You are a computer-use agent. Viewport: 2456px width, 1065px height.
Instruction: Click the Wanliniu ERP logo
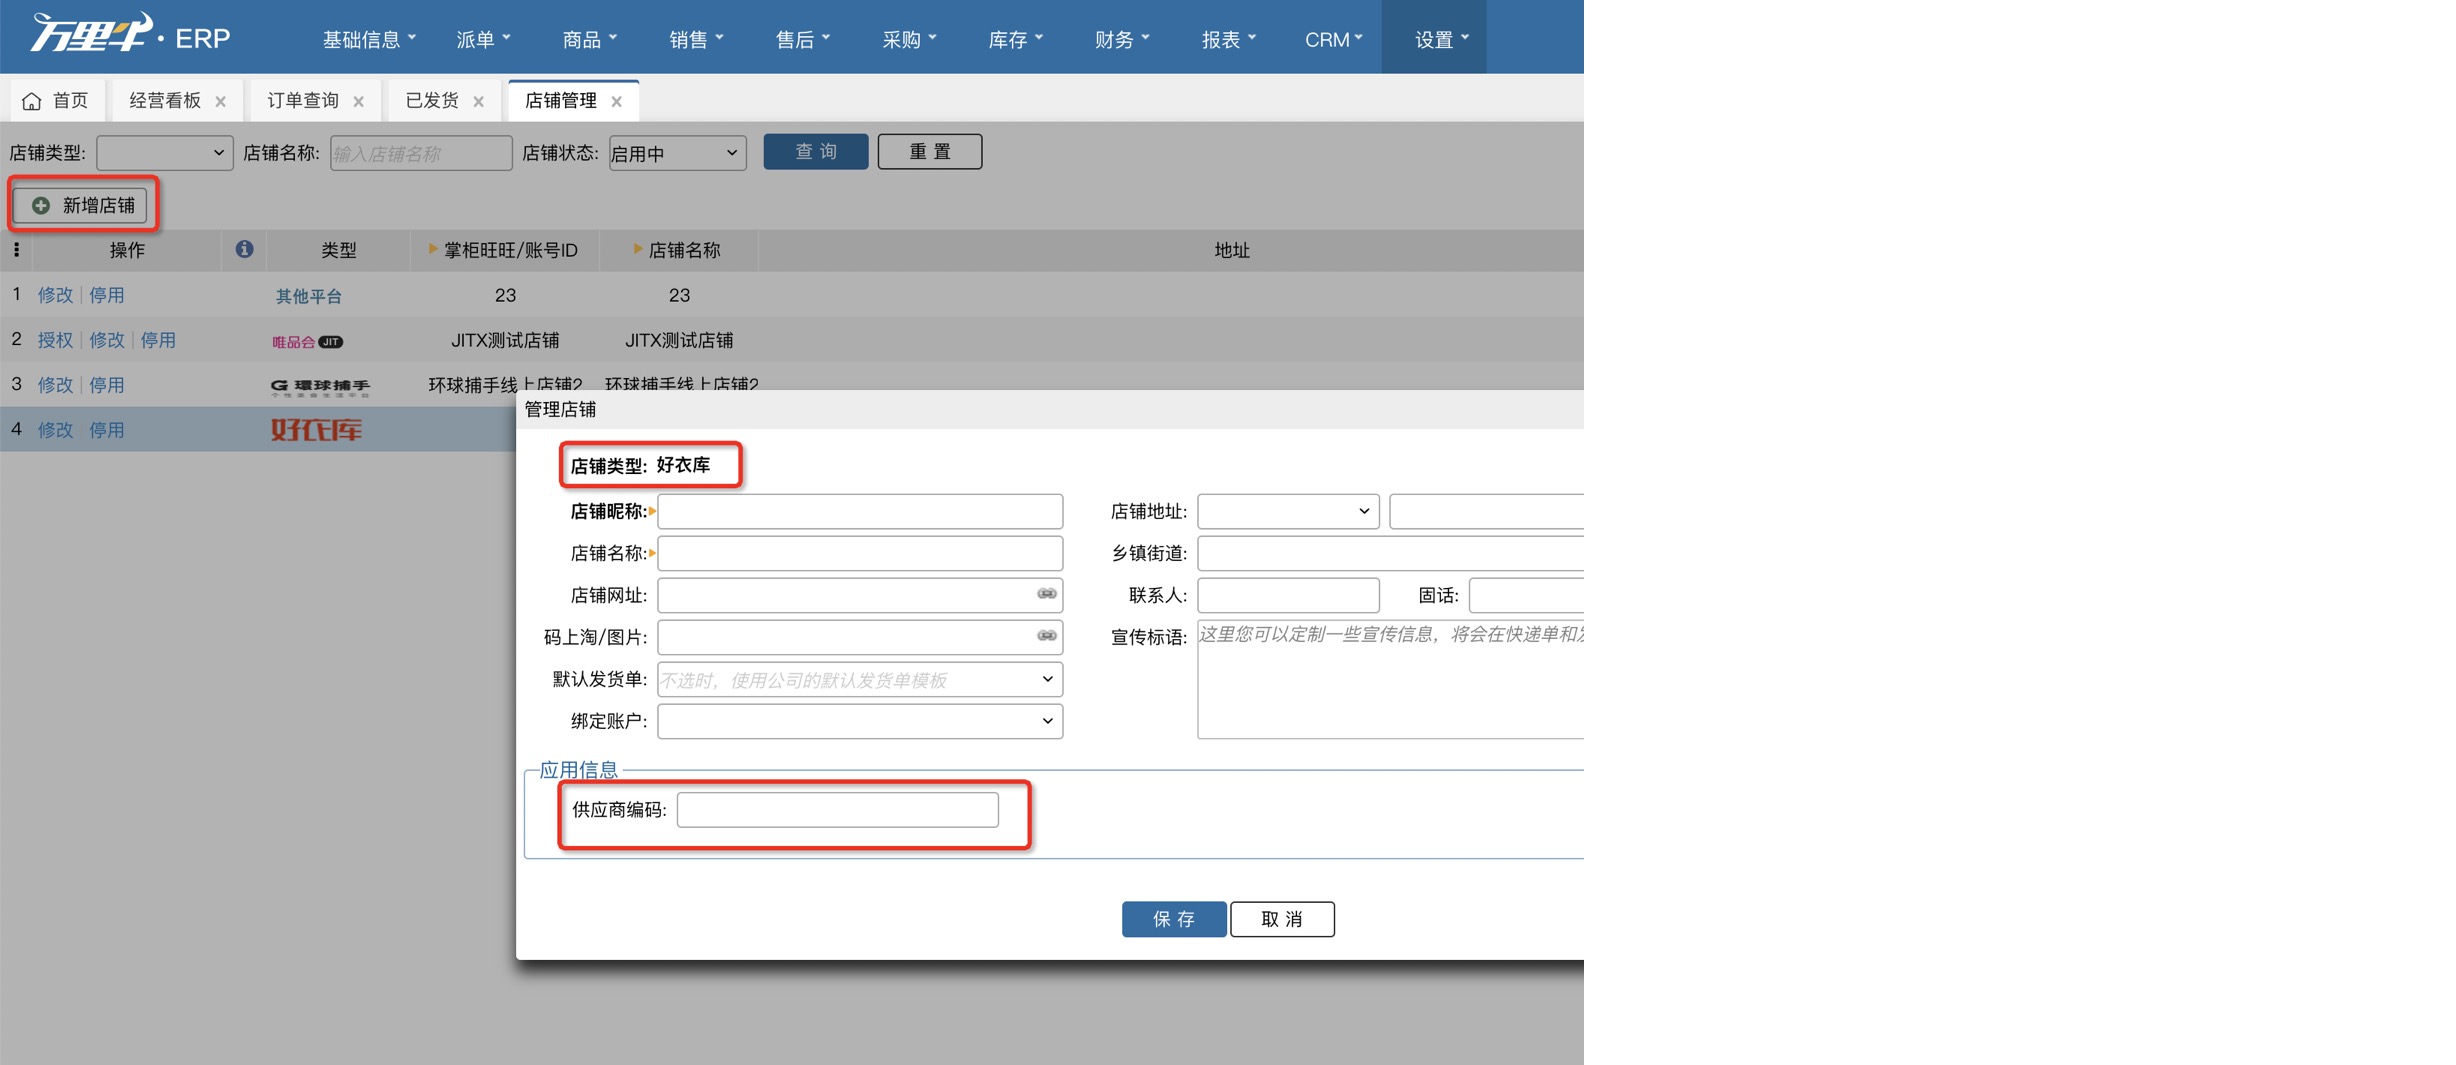click(x=131, y=33)
